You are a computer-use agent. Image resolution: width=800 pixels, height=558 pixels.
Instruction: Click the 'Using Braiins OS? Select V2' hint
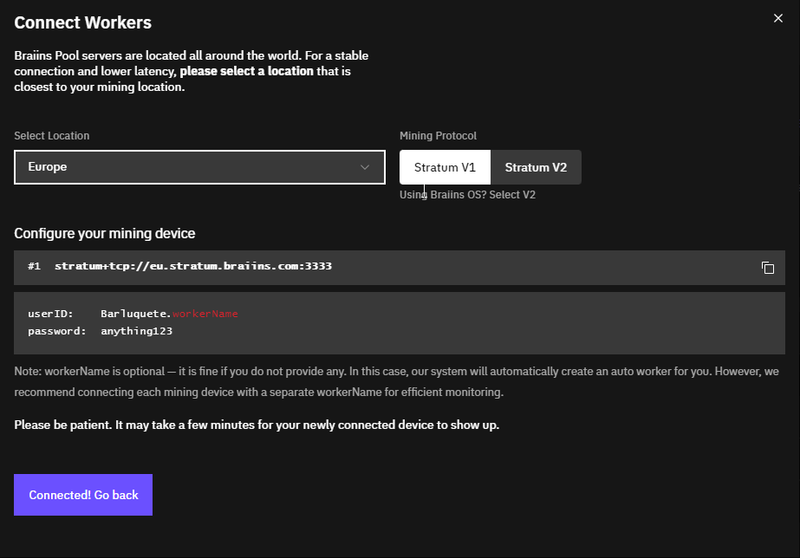tap(467, 194)
